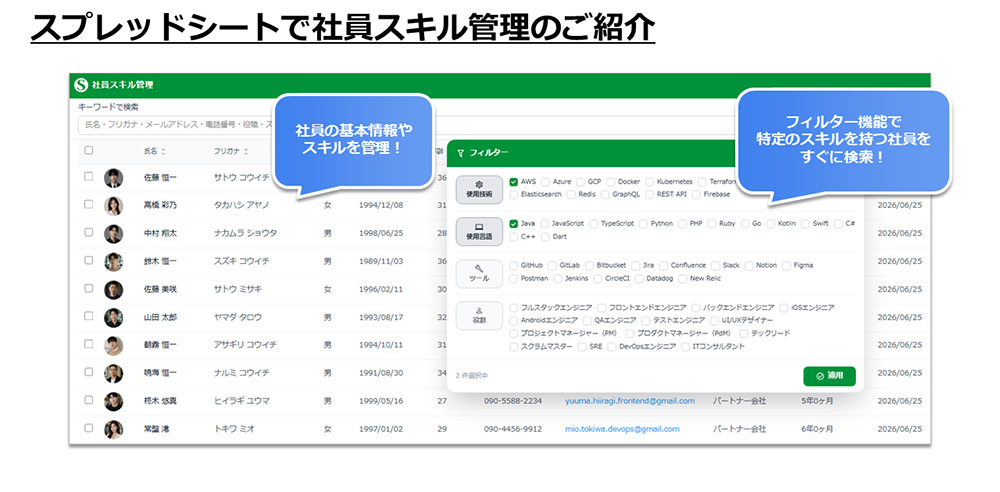Select the 使用技術 filter category button

click(479, 189)
